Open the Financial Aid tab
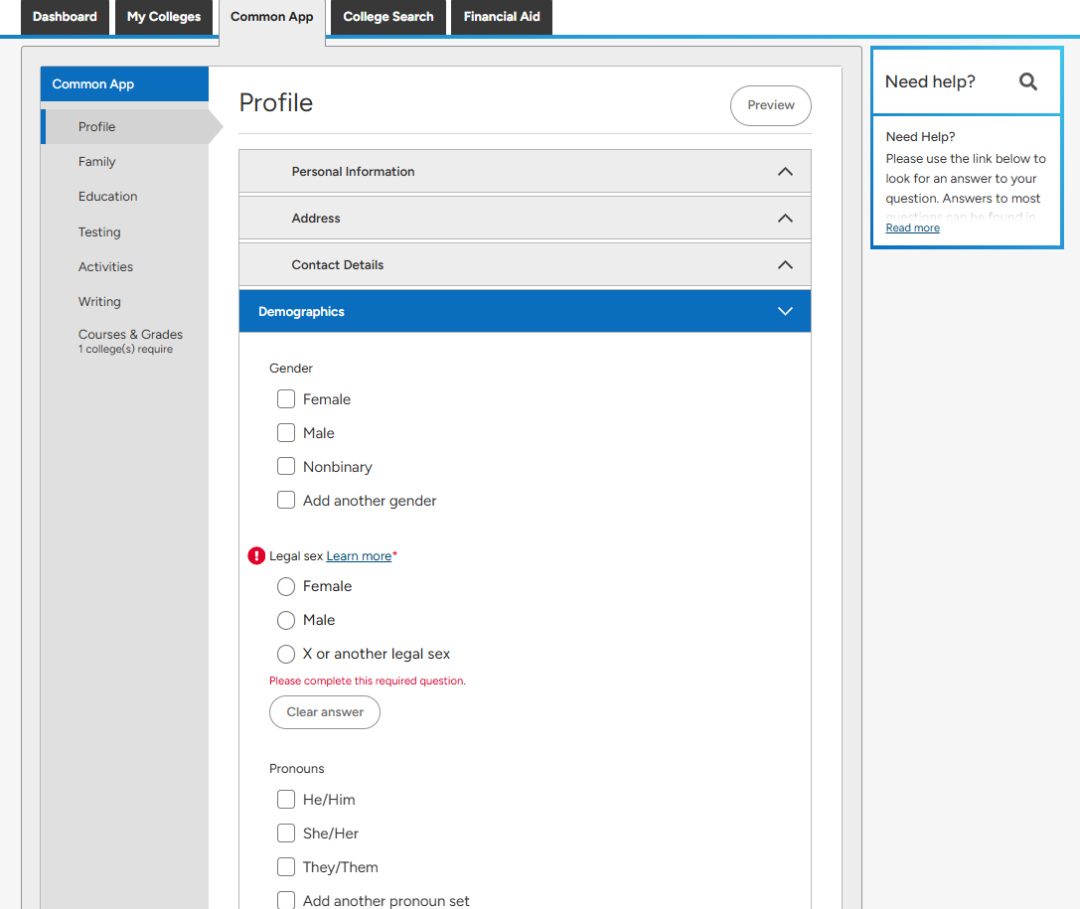This screenshot has width=1080, height=909. [501, 17]
